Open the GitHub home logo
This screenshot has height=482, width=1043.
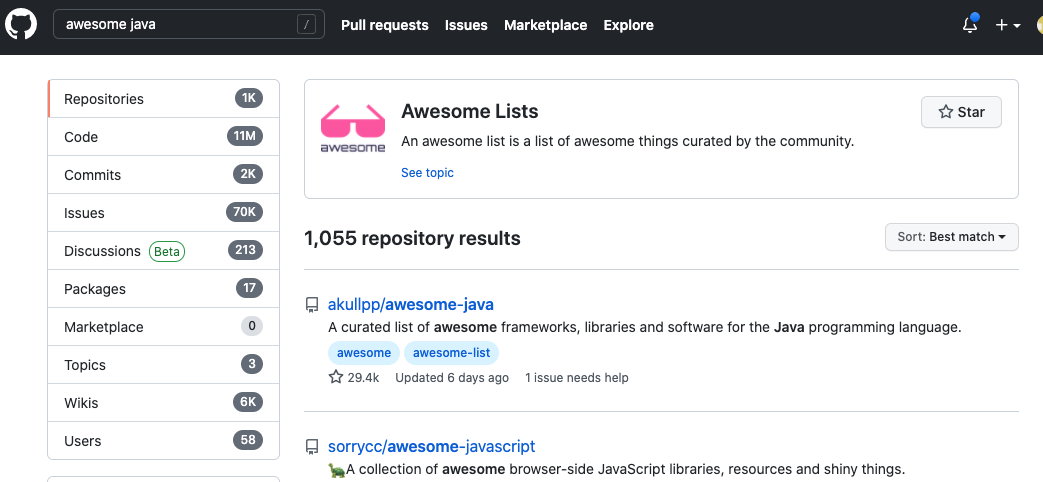[21, 25]
